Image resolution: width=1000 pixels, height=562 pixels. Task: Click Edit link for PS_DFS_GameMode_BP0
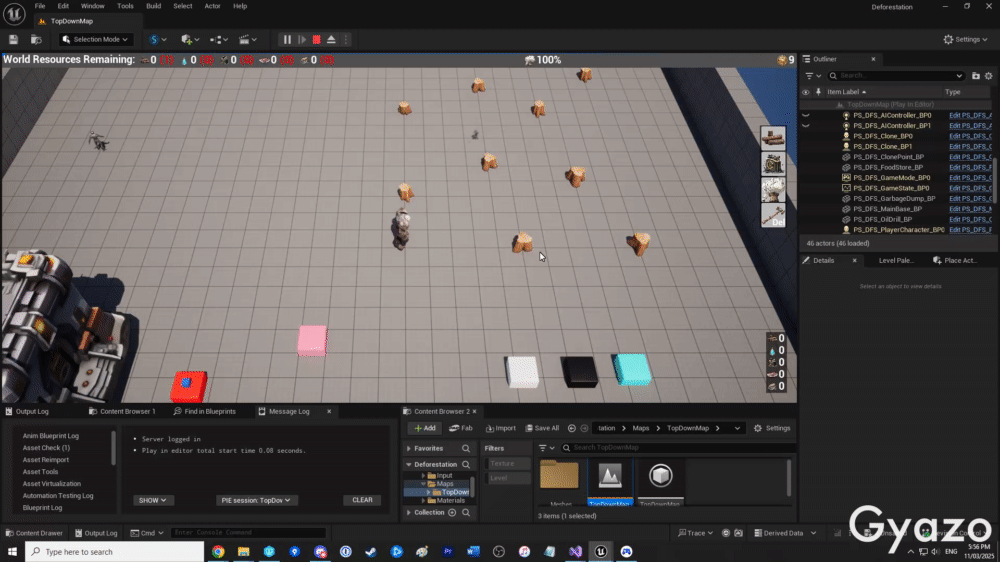click(x=969, y=177)
